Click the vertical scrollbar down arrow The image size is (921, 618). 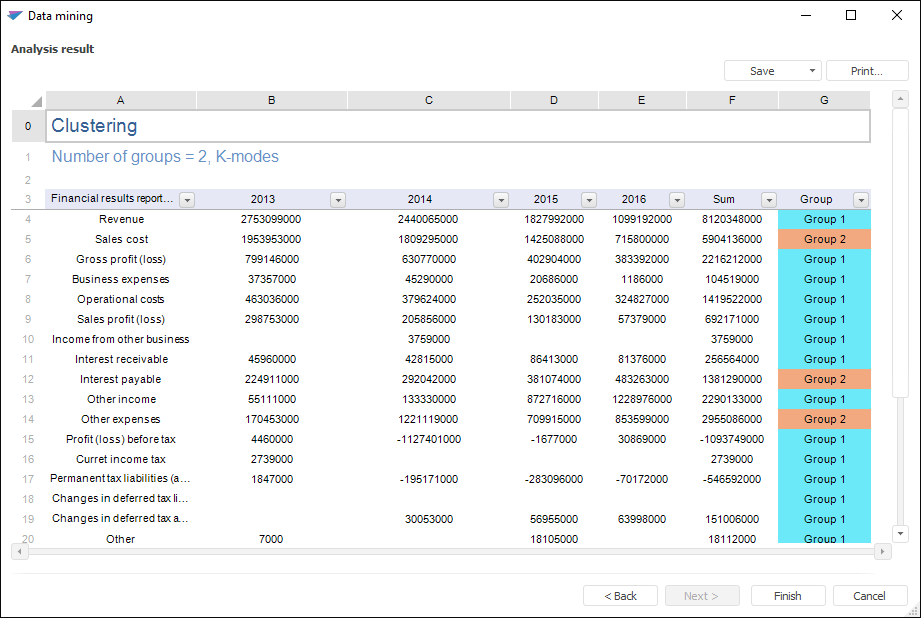click(900, 534)
